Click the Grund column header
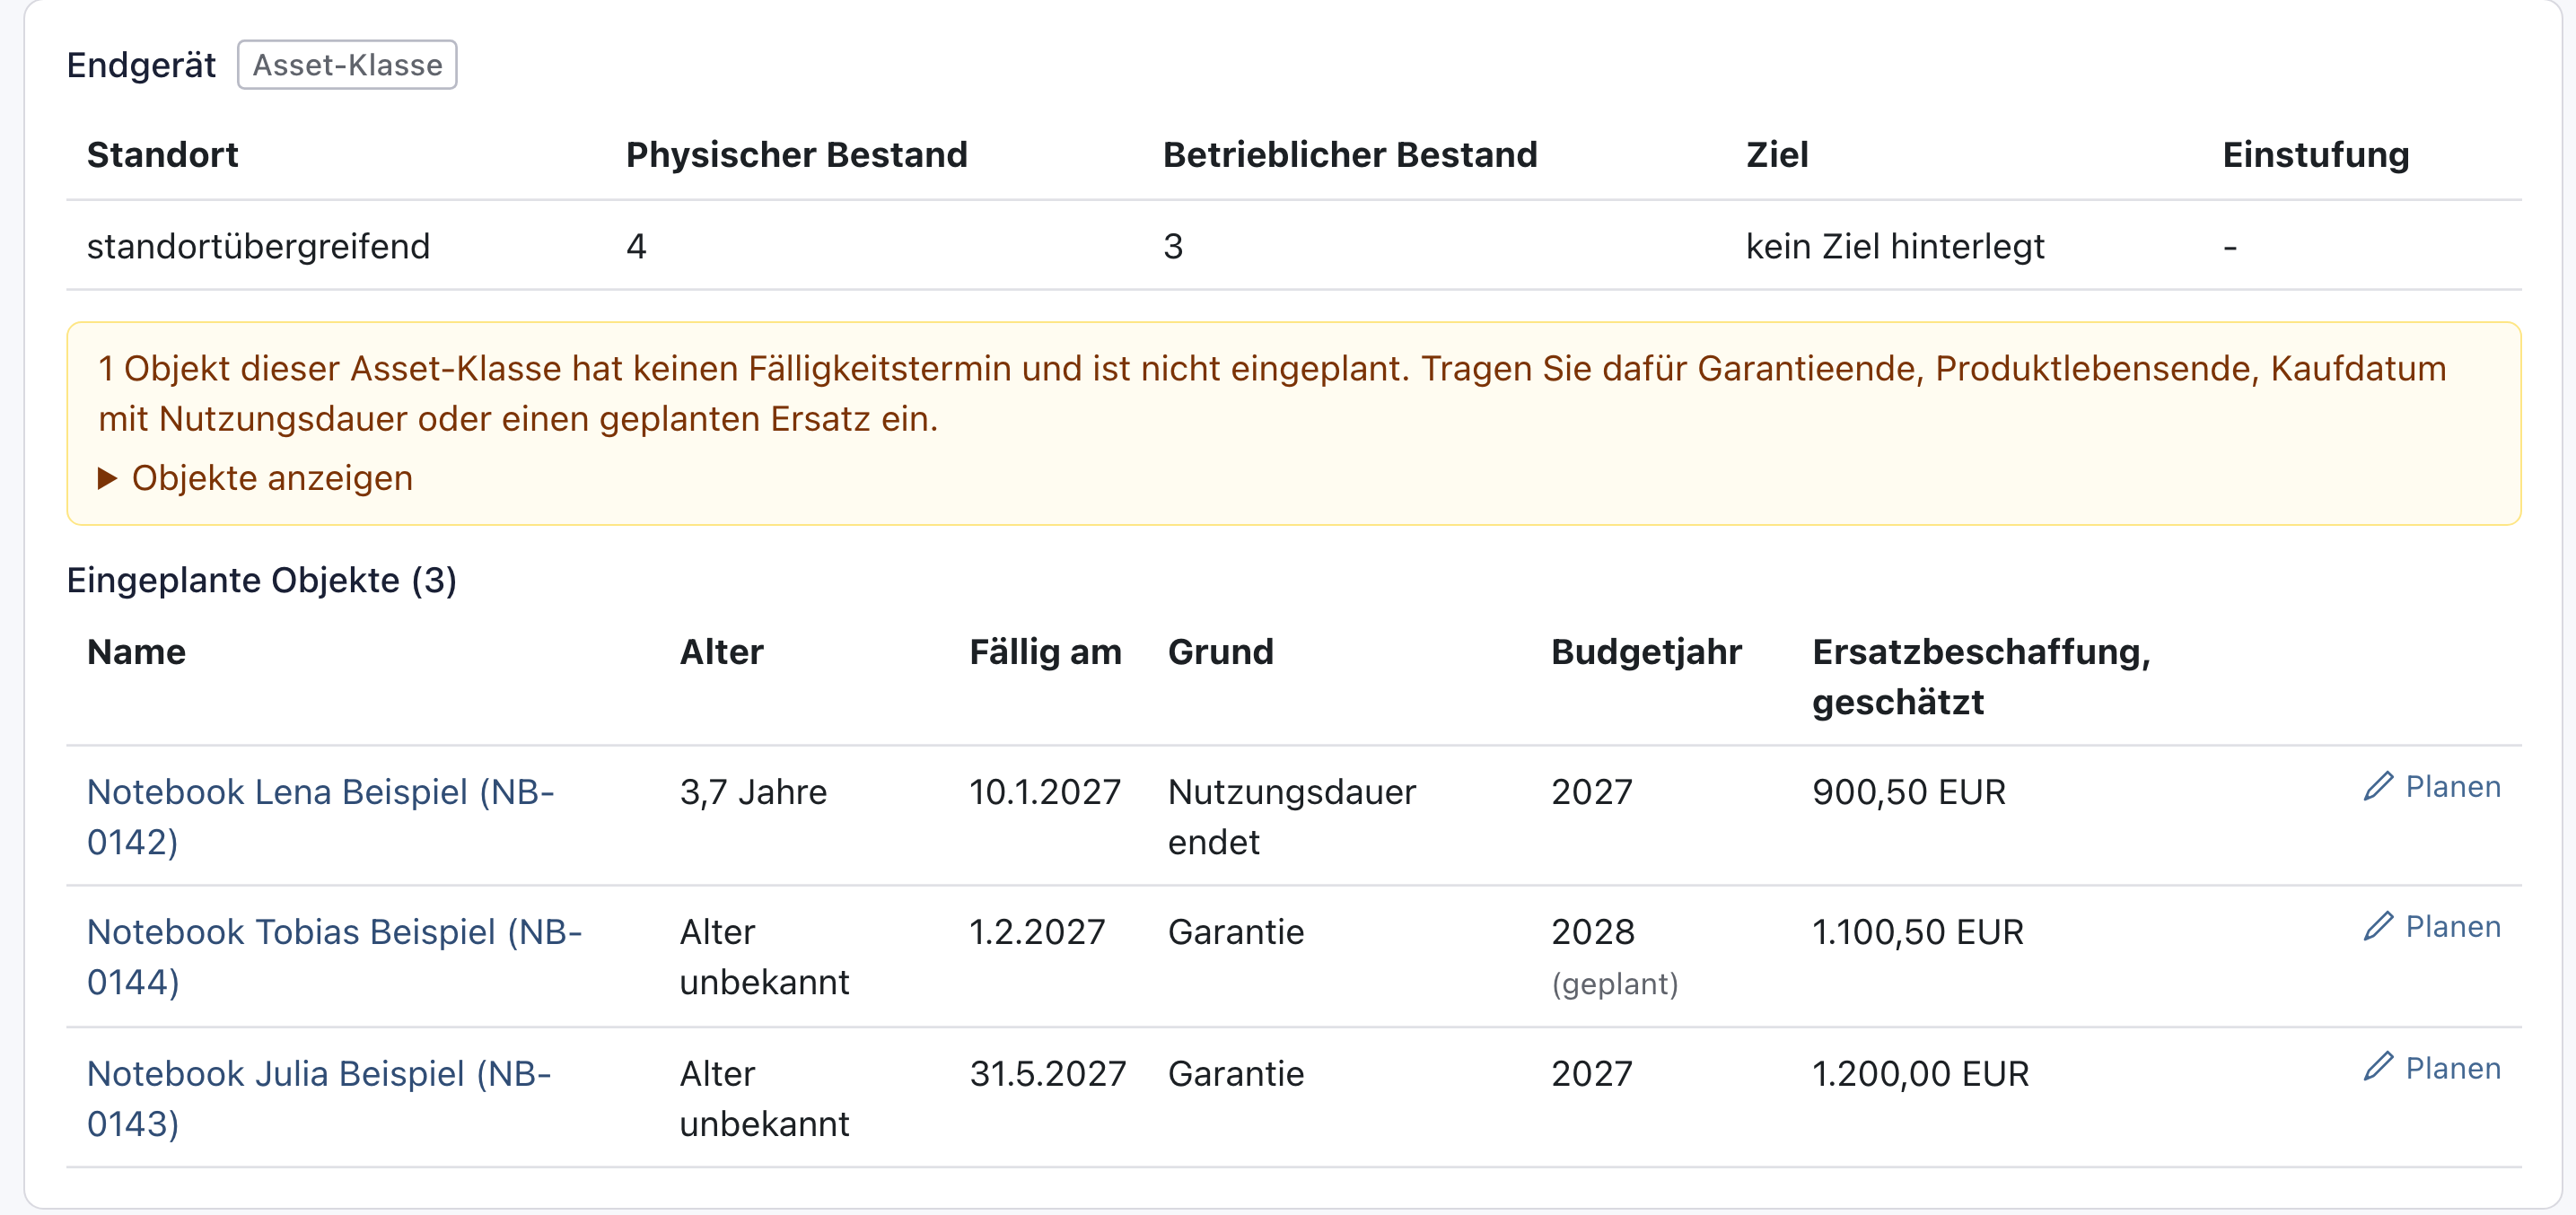This screenshot has height=1215, width=2576. point(1221,652)
